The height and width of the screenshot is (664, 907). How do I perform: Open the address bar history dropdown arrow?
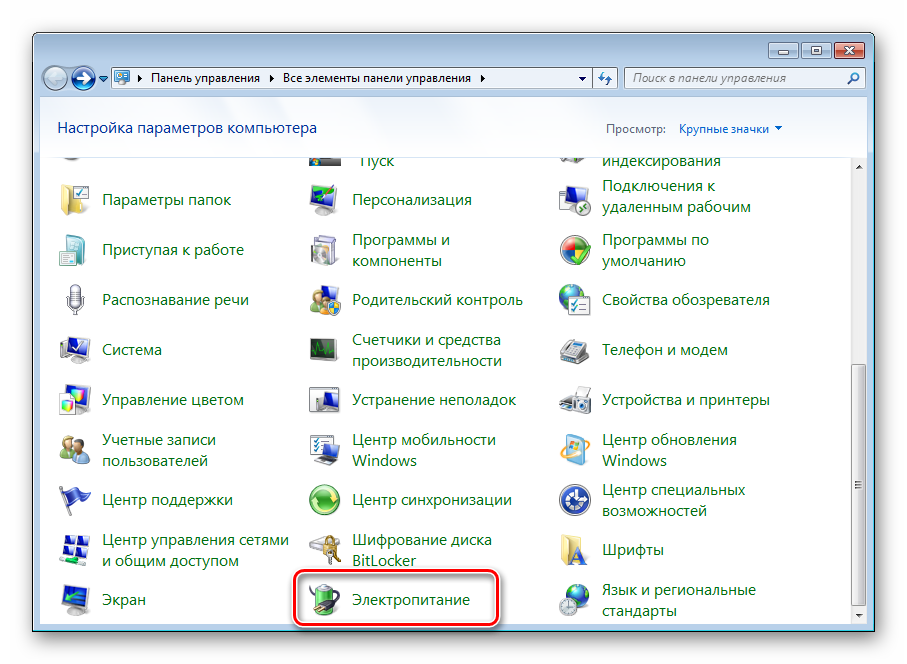point(583,78)
